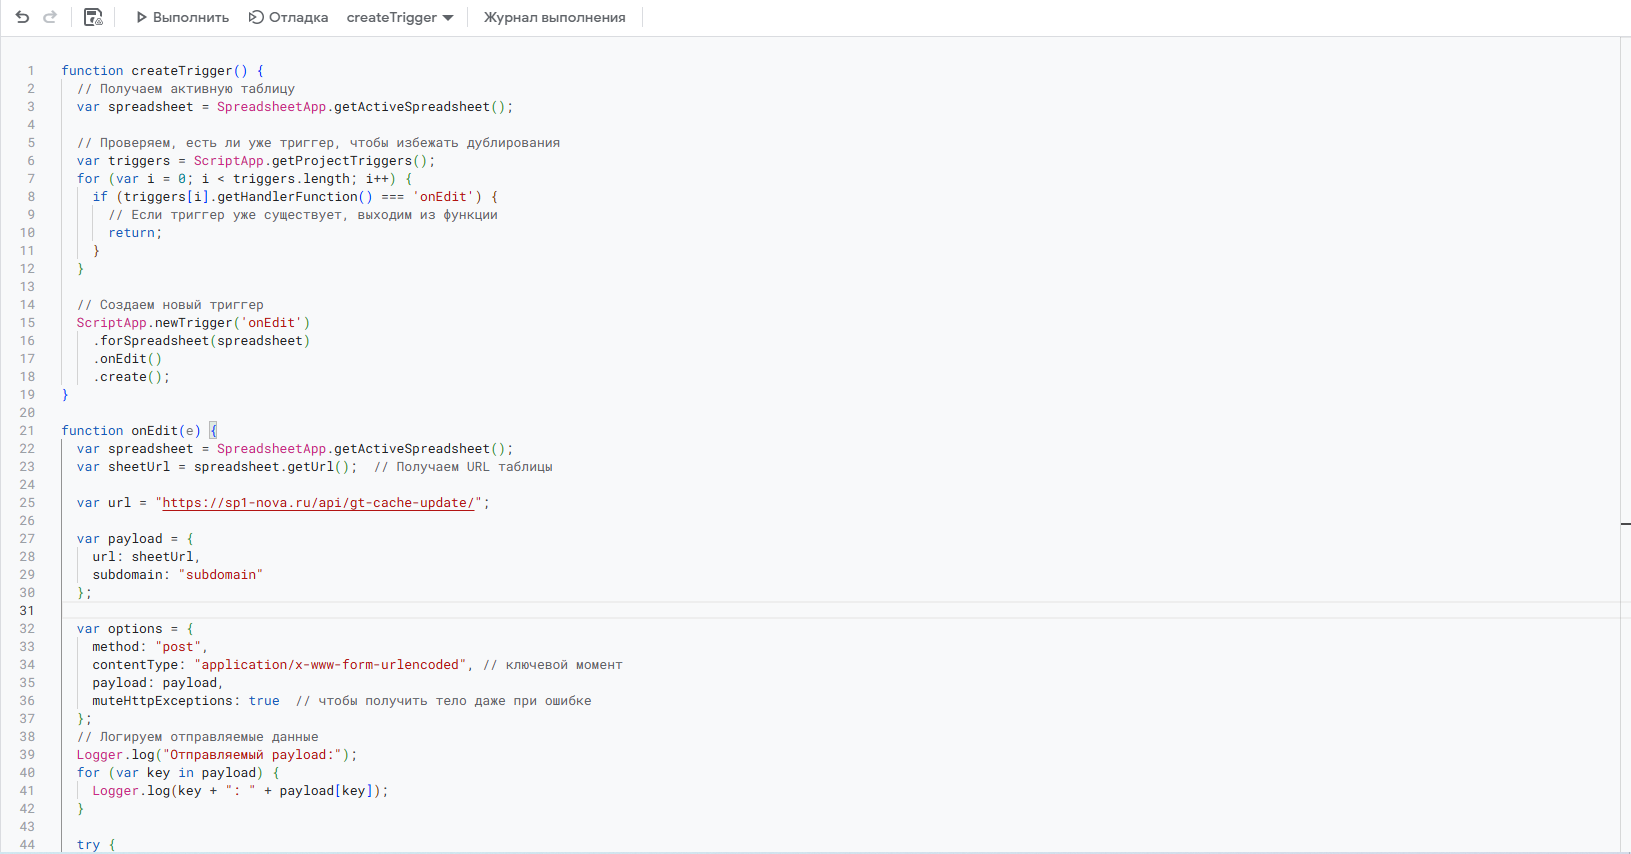This screenshot has width=1631, height=854.
Task: Click the 'try' keyword on line 44
Action: pos(88,845)
